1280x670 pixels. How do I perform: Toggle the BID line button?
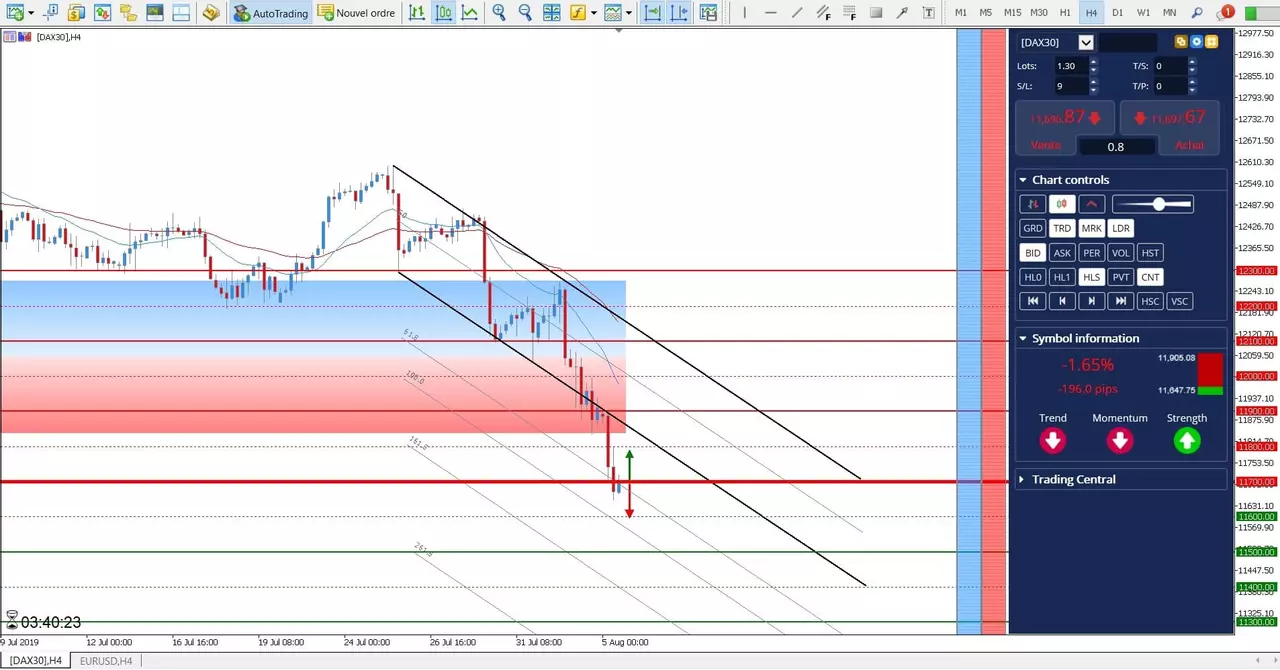tap(1033, 253)
